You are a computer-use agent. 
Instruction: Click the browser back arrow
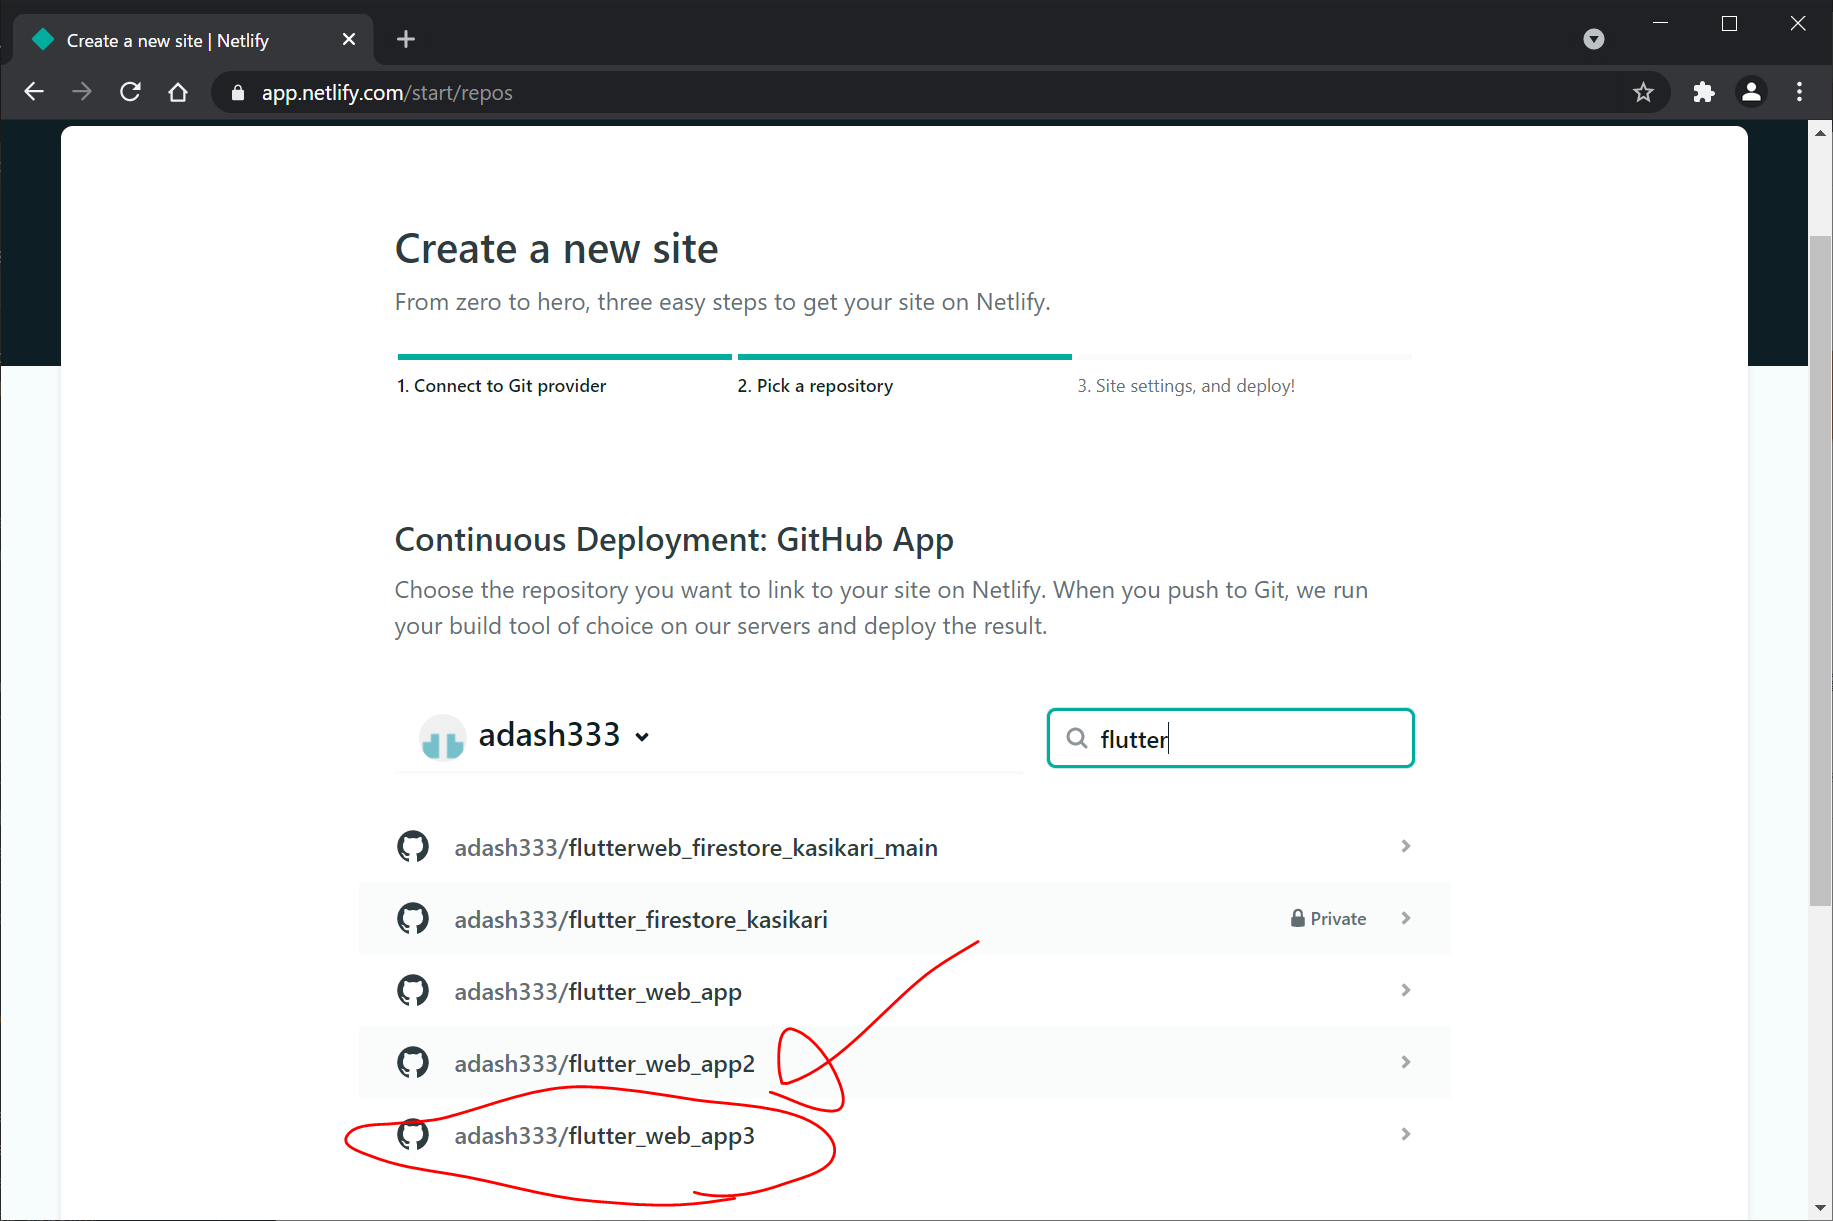[x=34, y=92]
